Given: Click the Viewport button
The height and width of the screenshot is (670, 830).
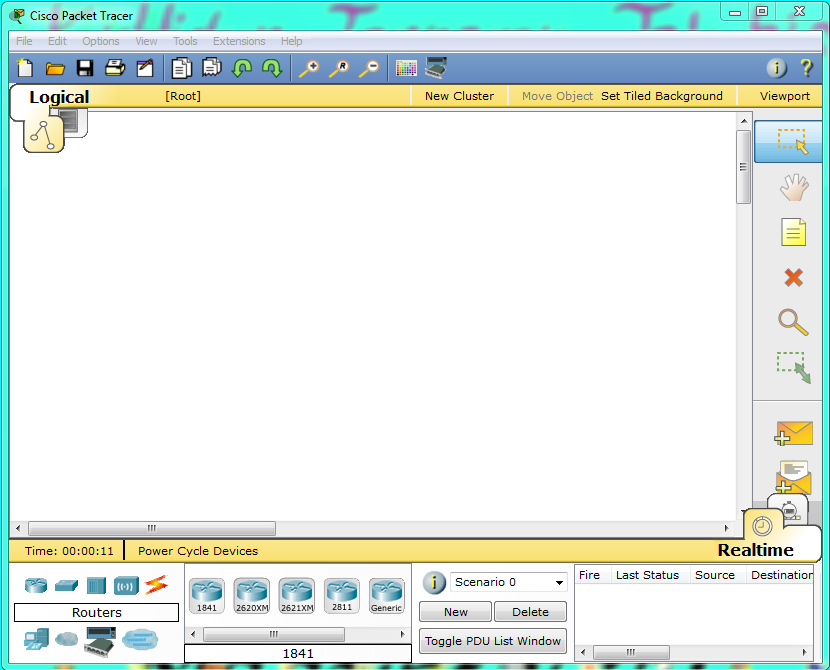Looking at the screenshot, I should tap(784, 96).
